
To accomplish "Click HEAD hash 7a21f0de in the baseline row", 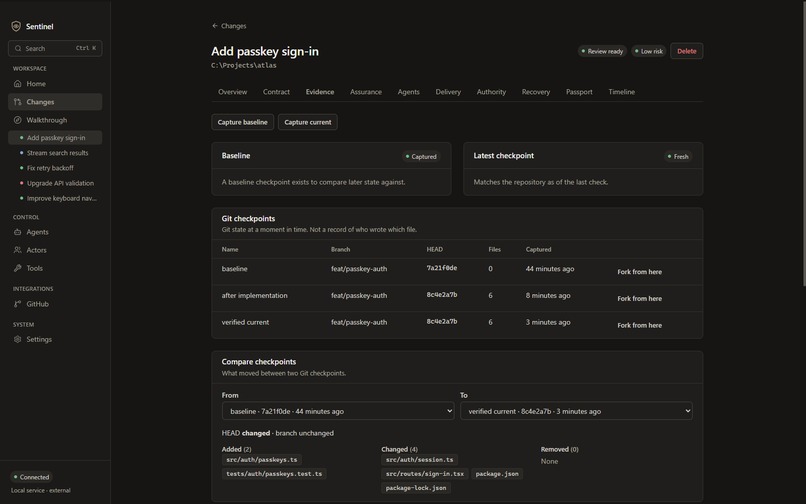I will [x=442, y=268].
